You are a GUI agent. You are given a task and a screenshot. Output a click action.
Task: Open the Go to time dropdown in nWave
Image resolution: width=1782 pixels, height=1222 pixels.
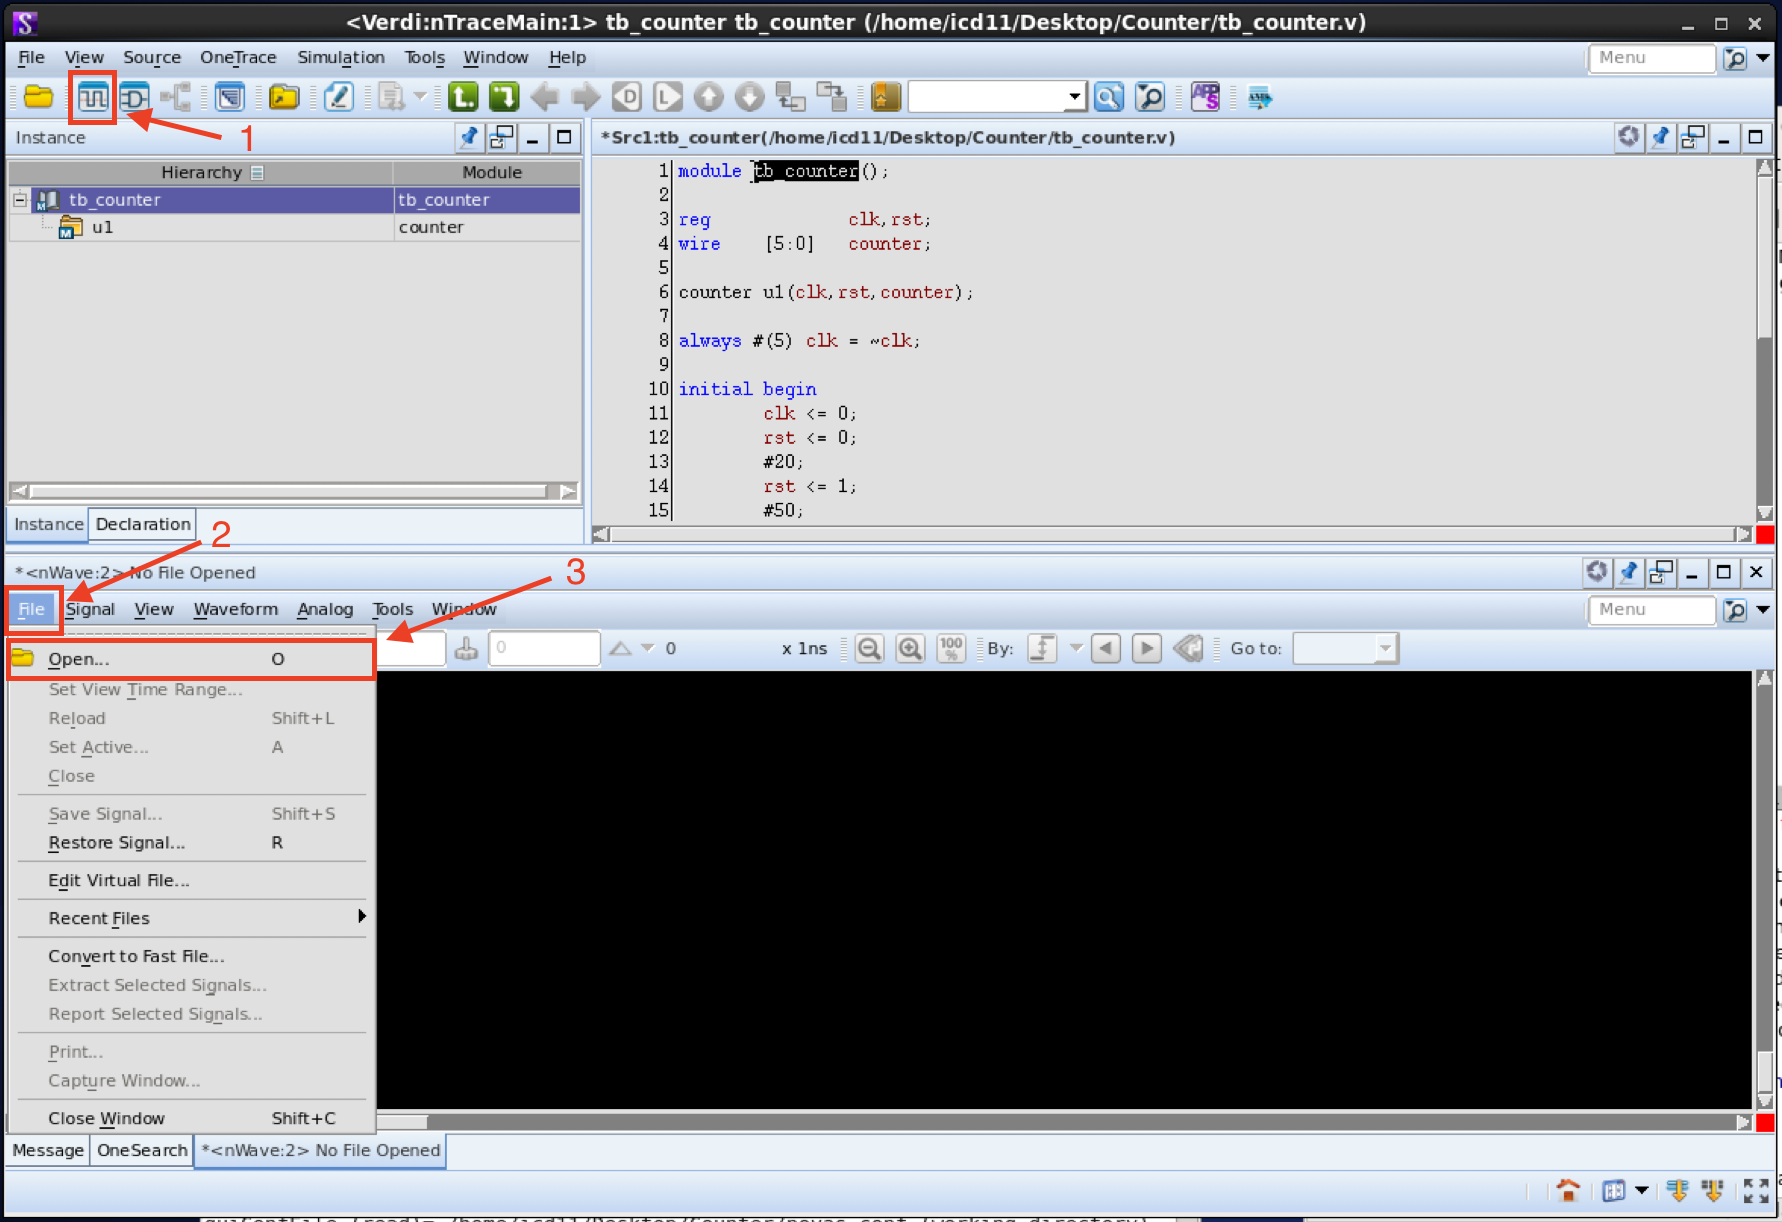point(1385,648)
